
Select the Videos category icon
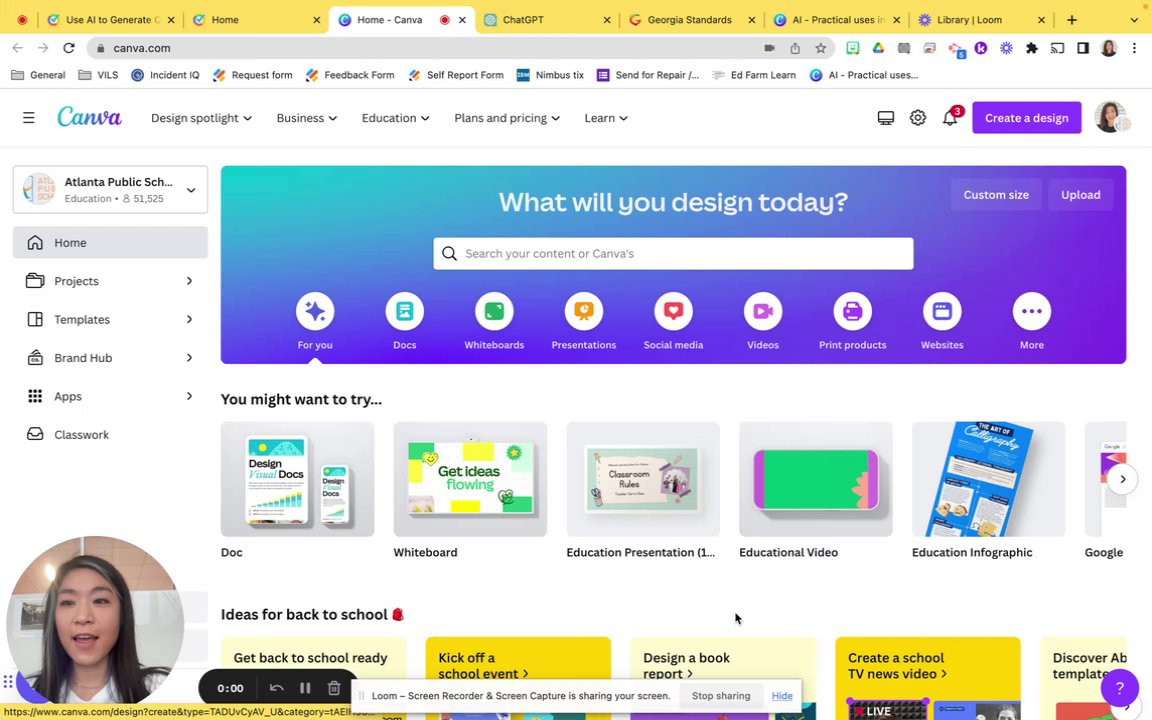click(x=763, y=312)
